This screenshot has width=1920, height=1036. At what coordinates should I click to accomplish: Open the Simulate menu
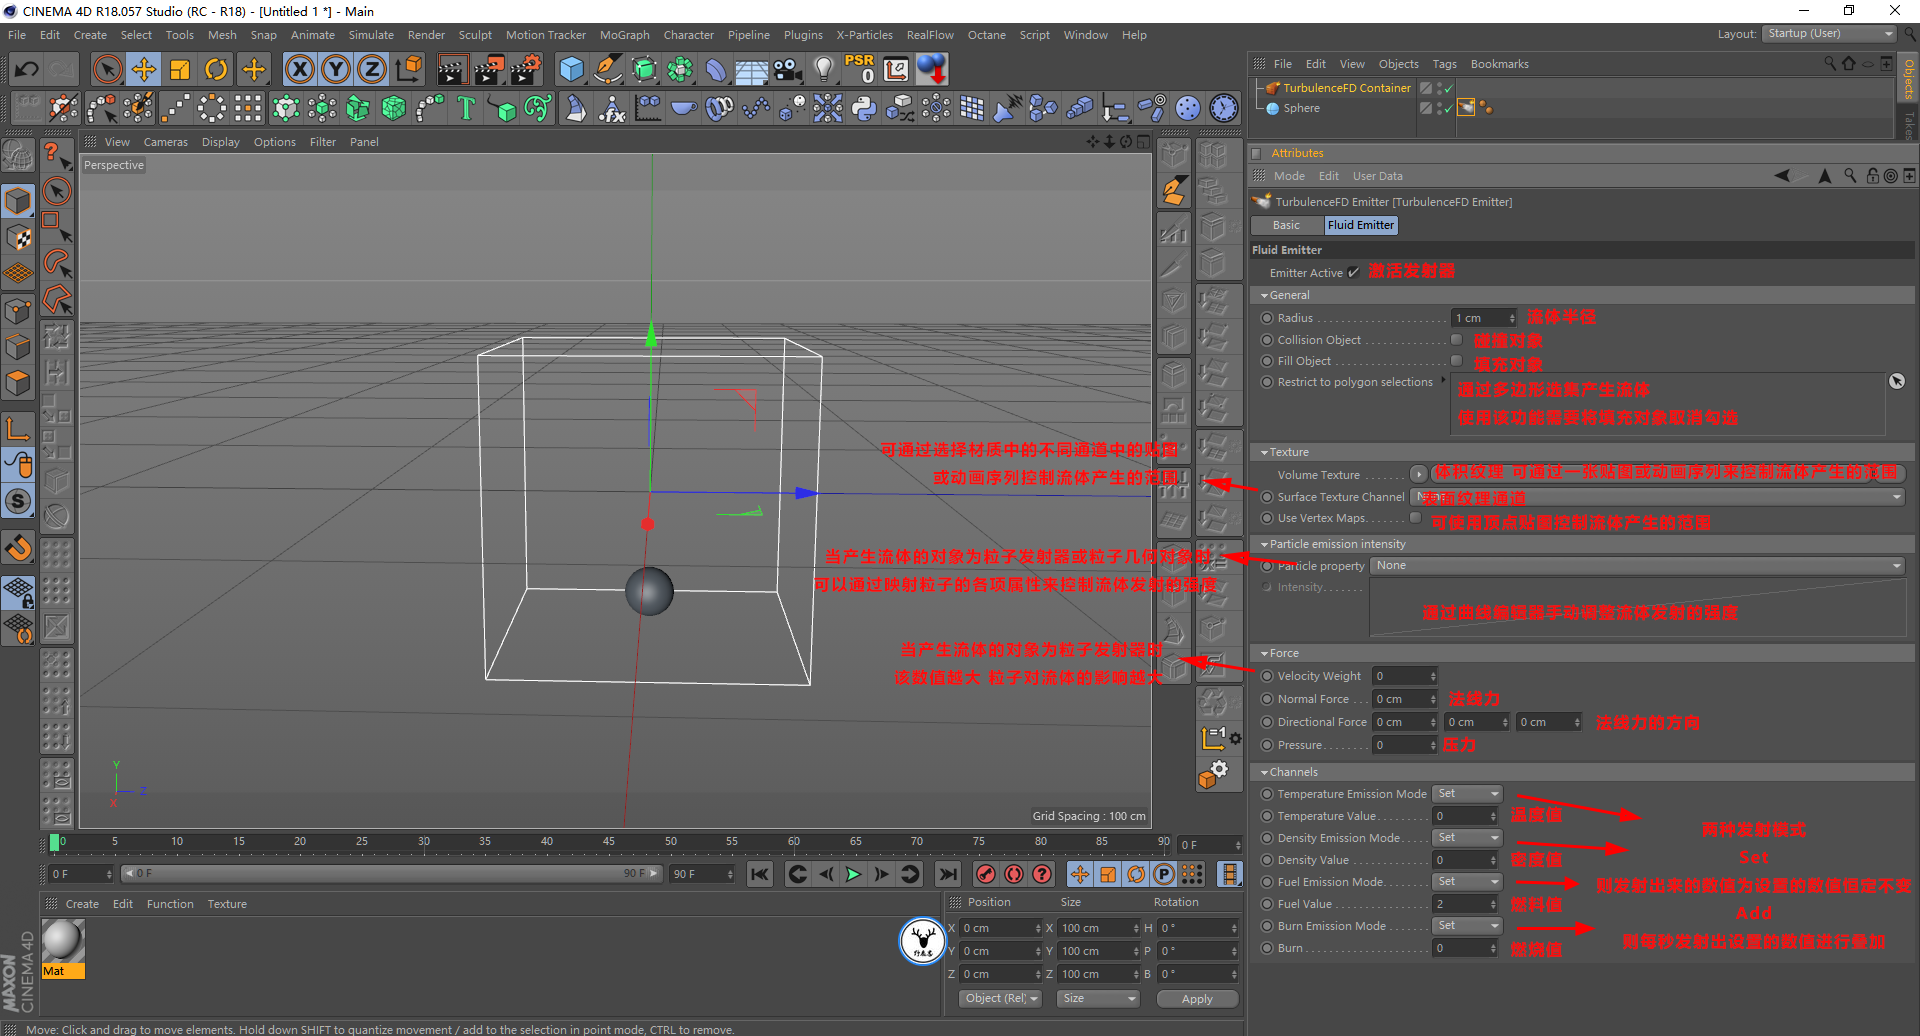click(371, 35)
